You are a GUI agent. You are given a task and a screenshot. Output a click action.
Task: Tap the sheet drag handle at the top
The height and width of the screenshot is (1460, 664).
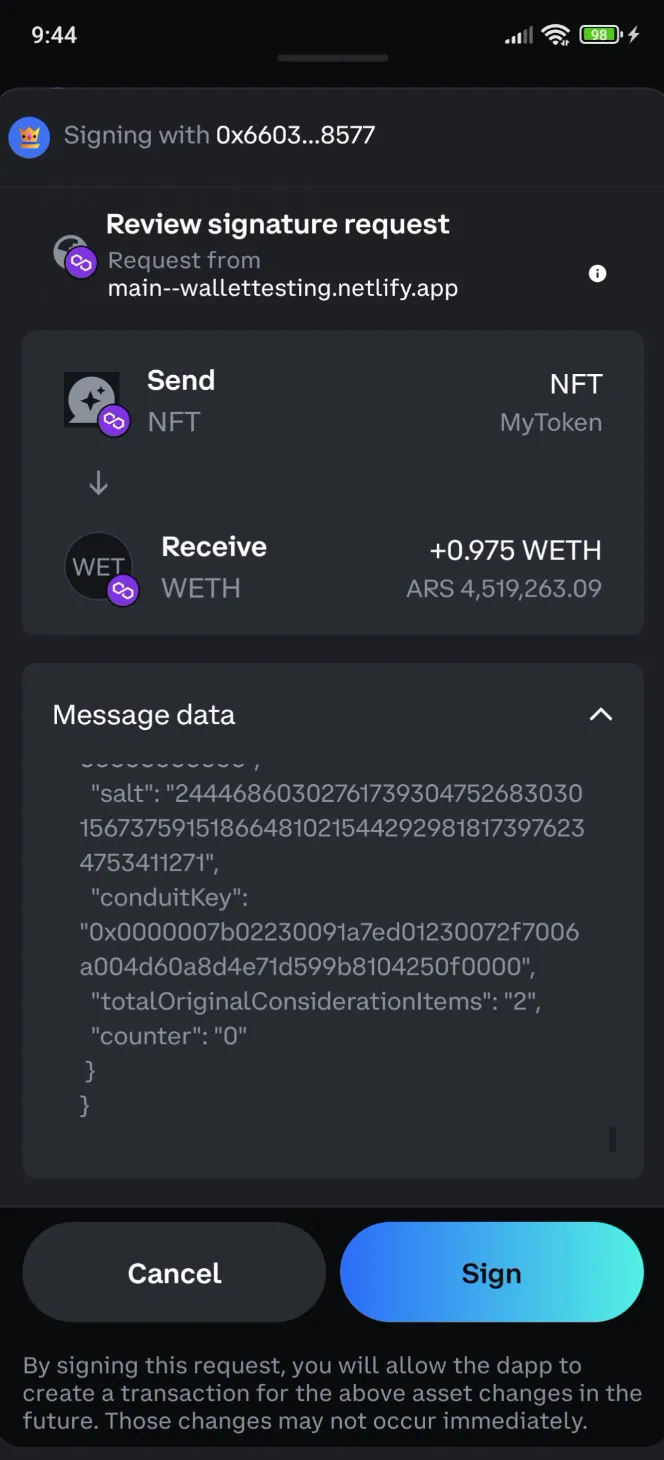tap(332, 58)
